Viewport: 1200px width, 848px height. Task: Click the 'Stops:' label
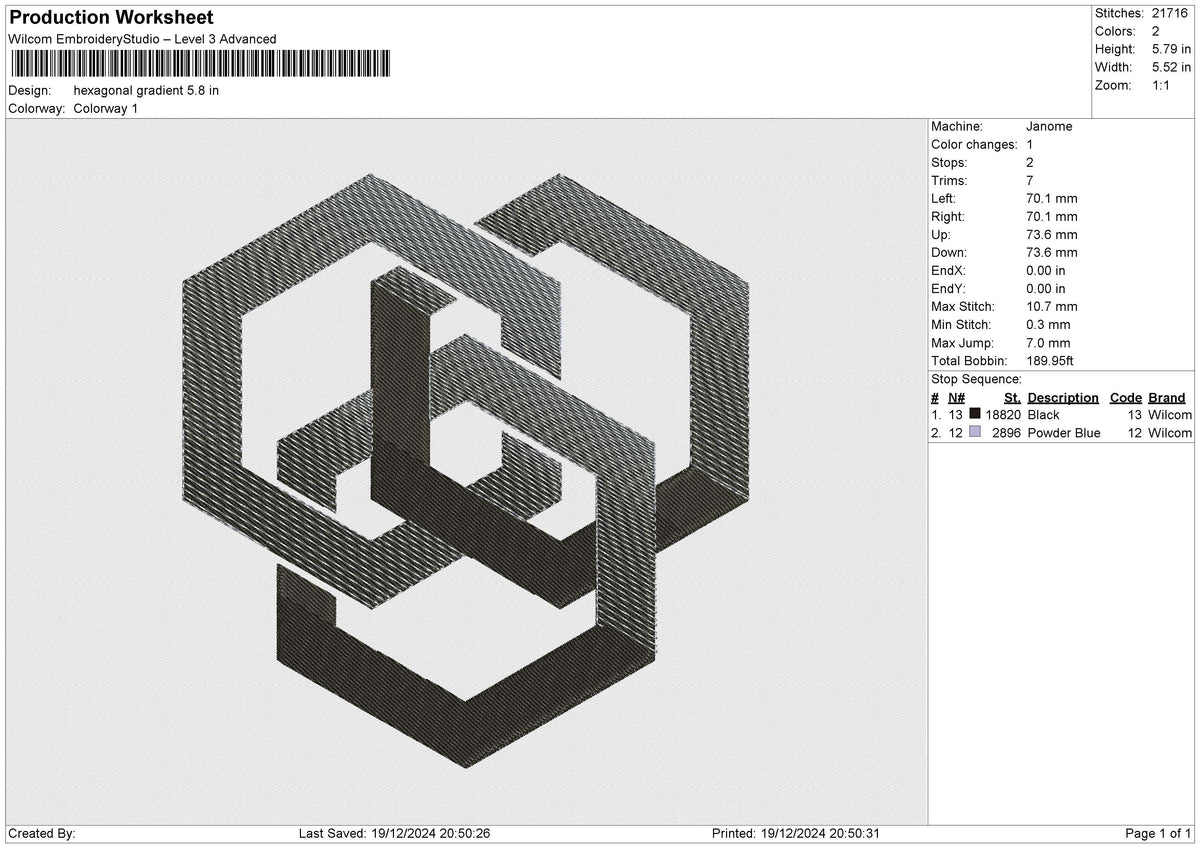949,163
